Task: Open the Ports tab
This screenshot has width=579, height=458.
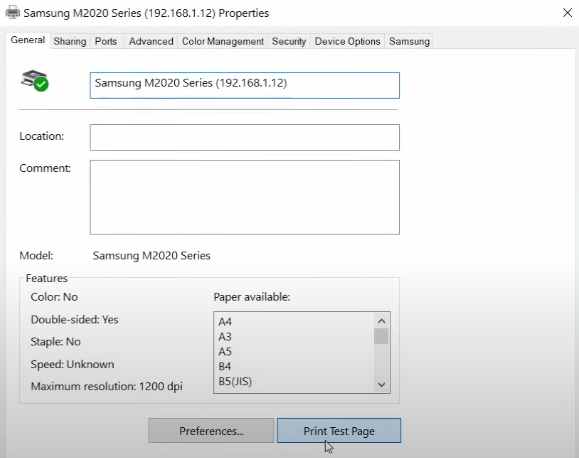Action: click(x=106, y=41)
